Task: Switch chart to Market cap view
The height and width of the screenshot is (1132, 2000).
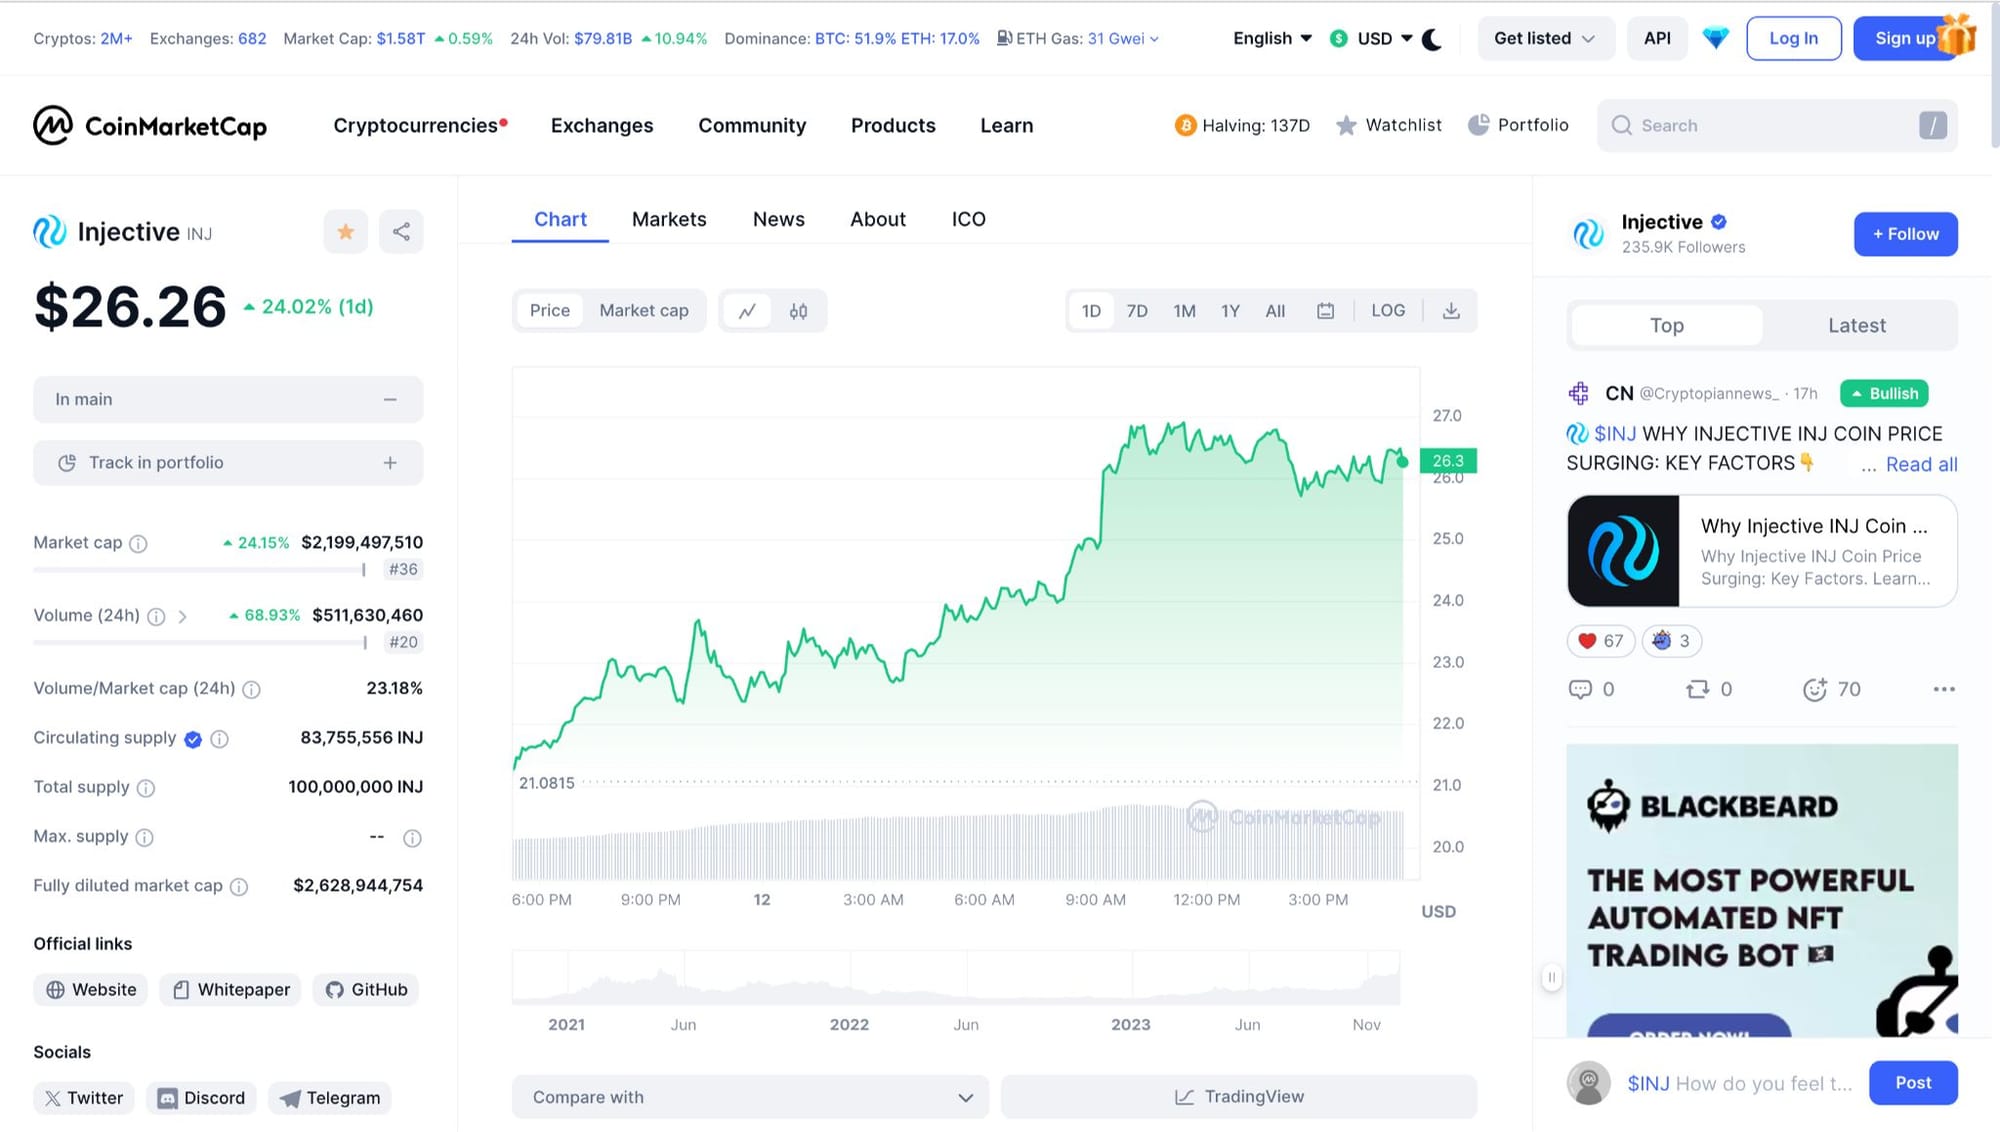Action: coord(643,311)
